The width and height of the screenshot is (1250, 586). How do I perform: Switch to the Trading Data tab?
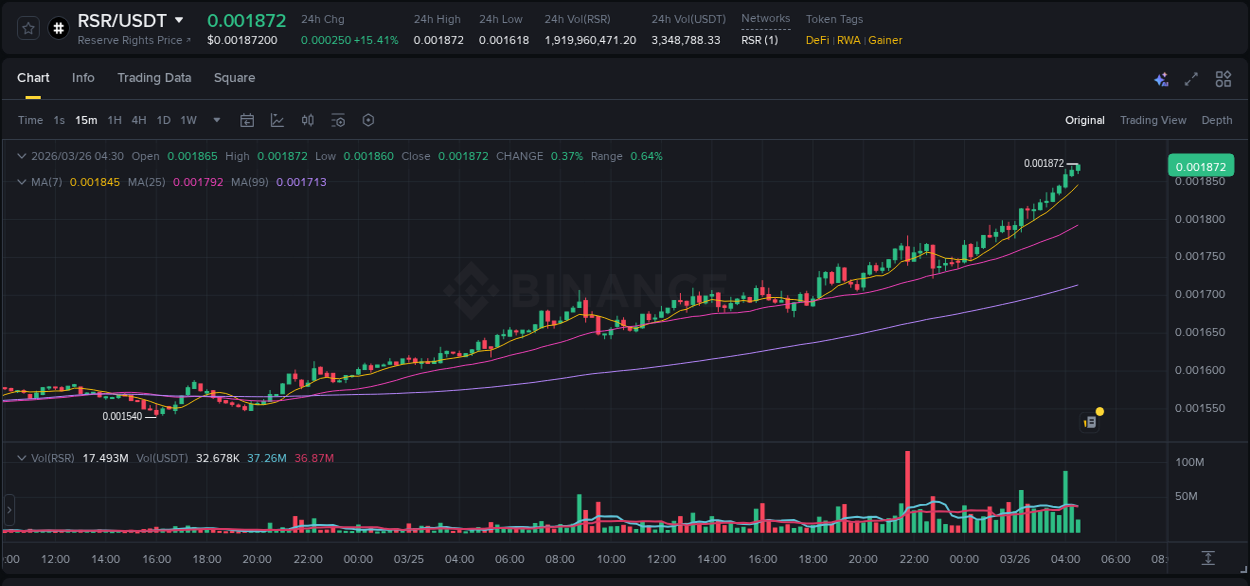point(154,77)
